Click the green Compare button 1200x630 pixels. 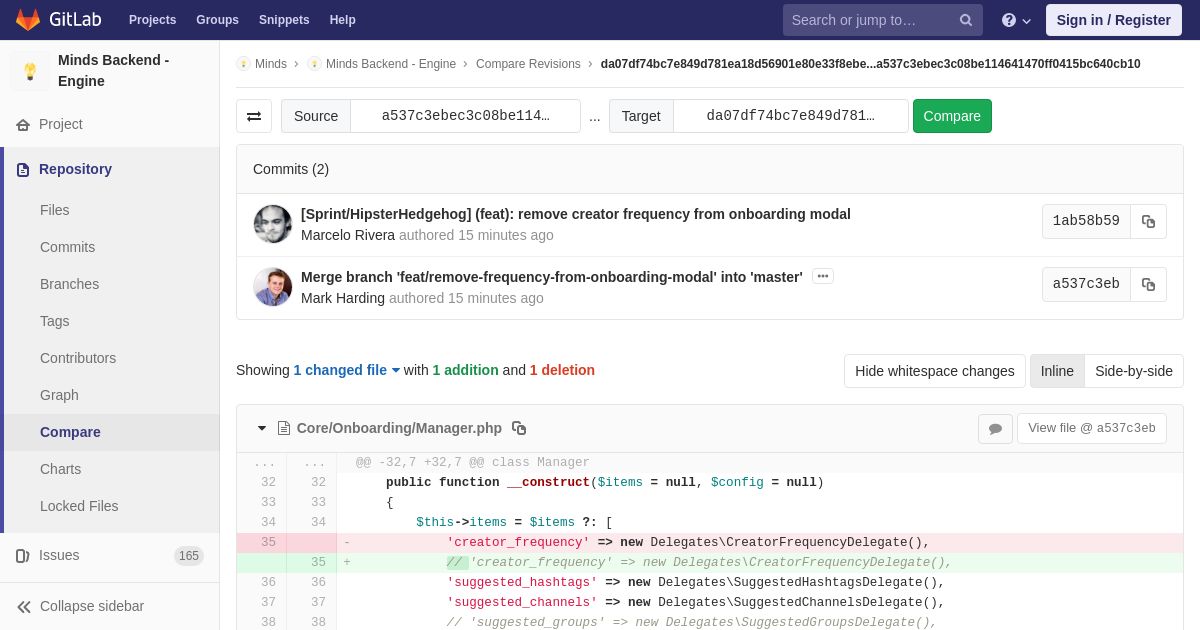point(952,116)
